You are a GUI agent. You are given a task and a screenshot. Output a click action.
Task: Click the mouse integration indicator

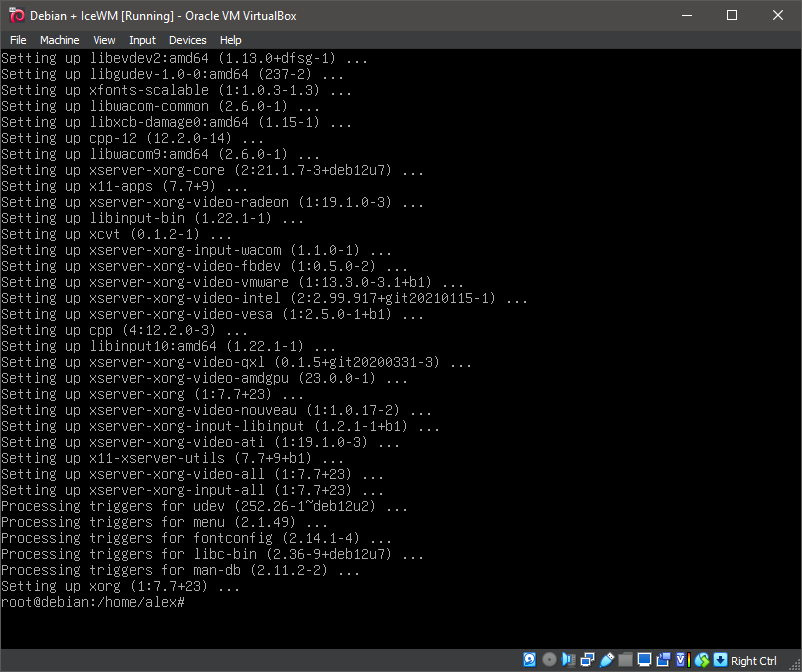[x=701, y=660]
